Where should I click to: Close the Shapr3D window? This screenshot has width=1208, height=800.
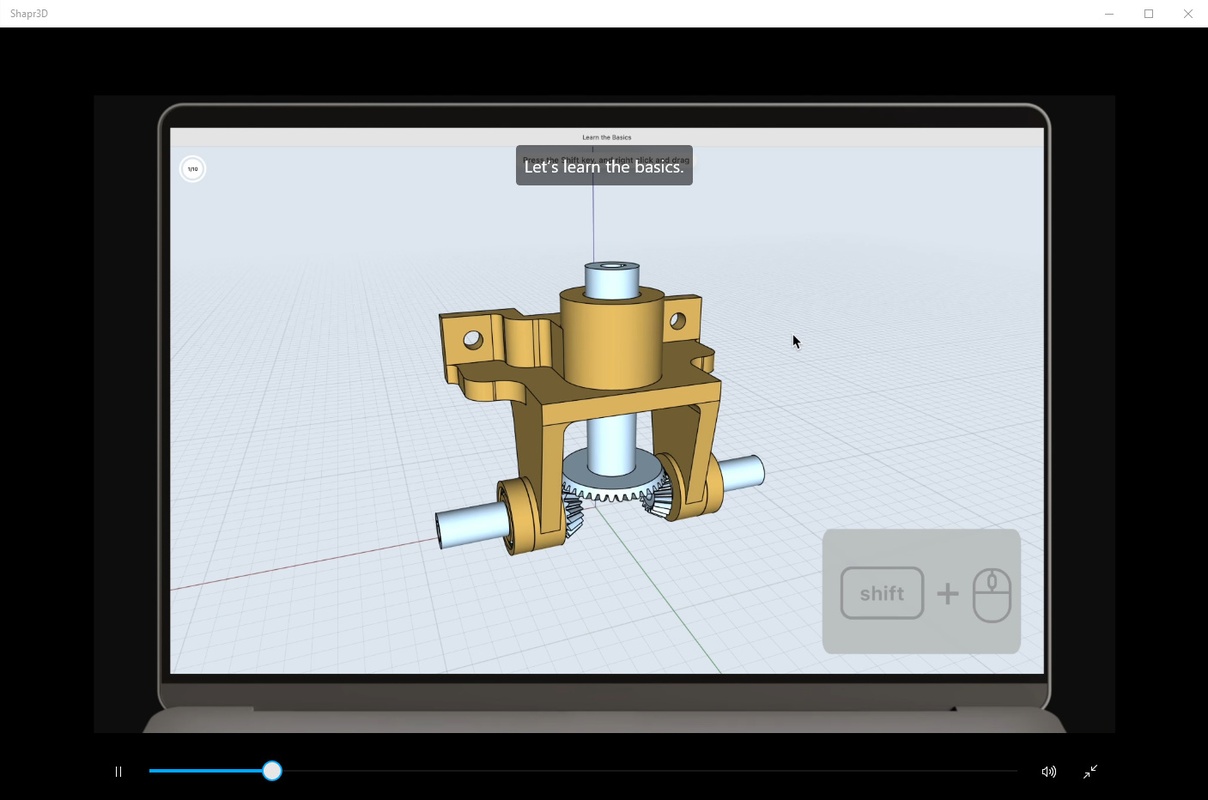coord(1188,14)
